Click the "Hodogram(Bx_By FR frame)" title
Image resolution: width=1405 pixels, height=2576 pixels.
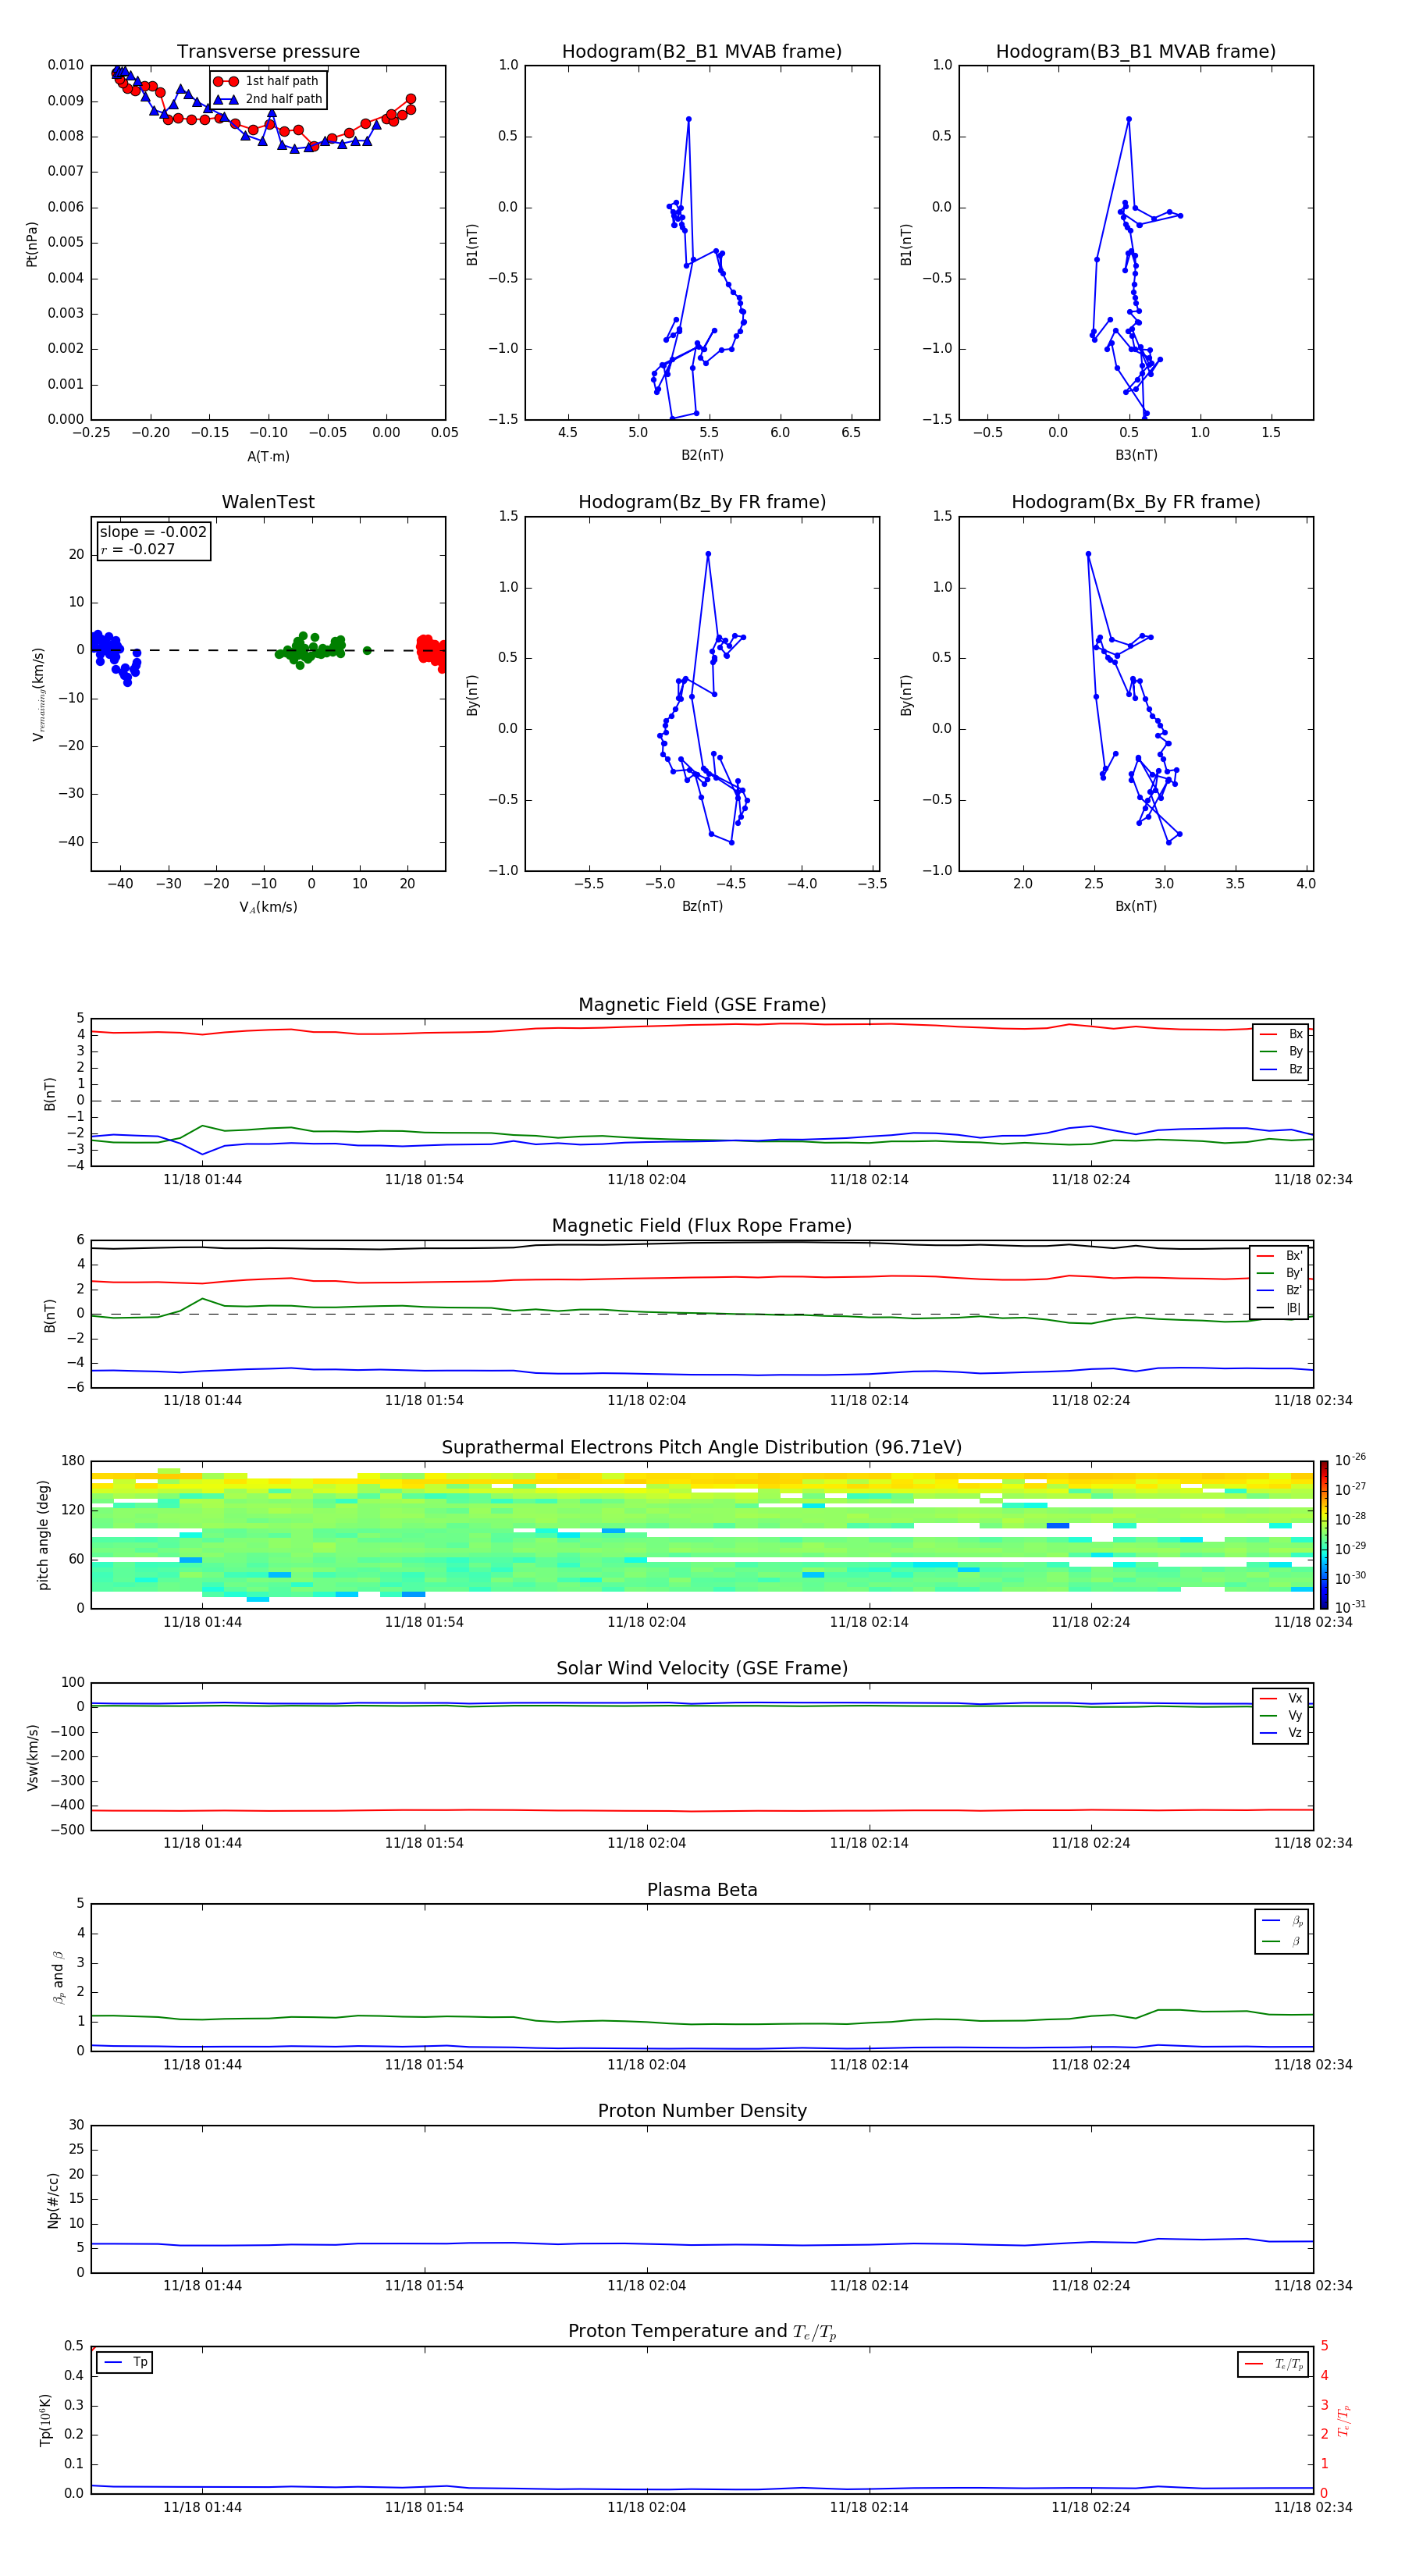pyautogui.click(x=1136, y=502)
